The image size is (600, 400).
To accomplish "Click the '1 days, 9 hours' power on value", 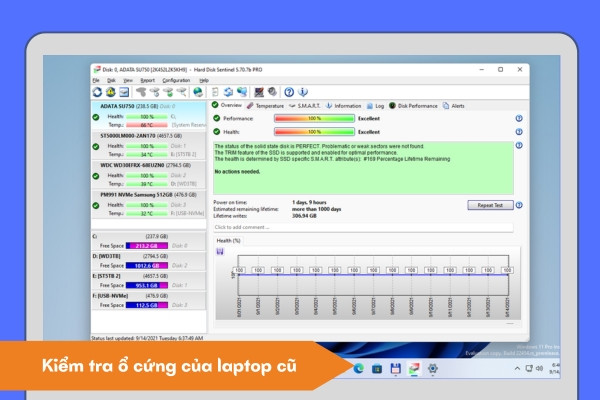I will (x=309, y=202).
